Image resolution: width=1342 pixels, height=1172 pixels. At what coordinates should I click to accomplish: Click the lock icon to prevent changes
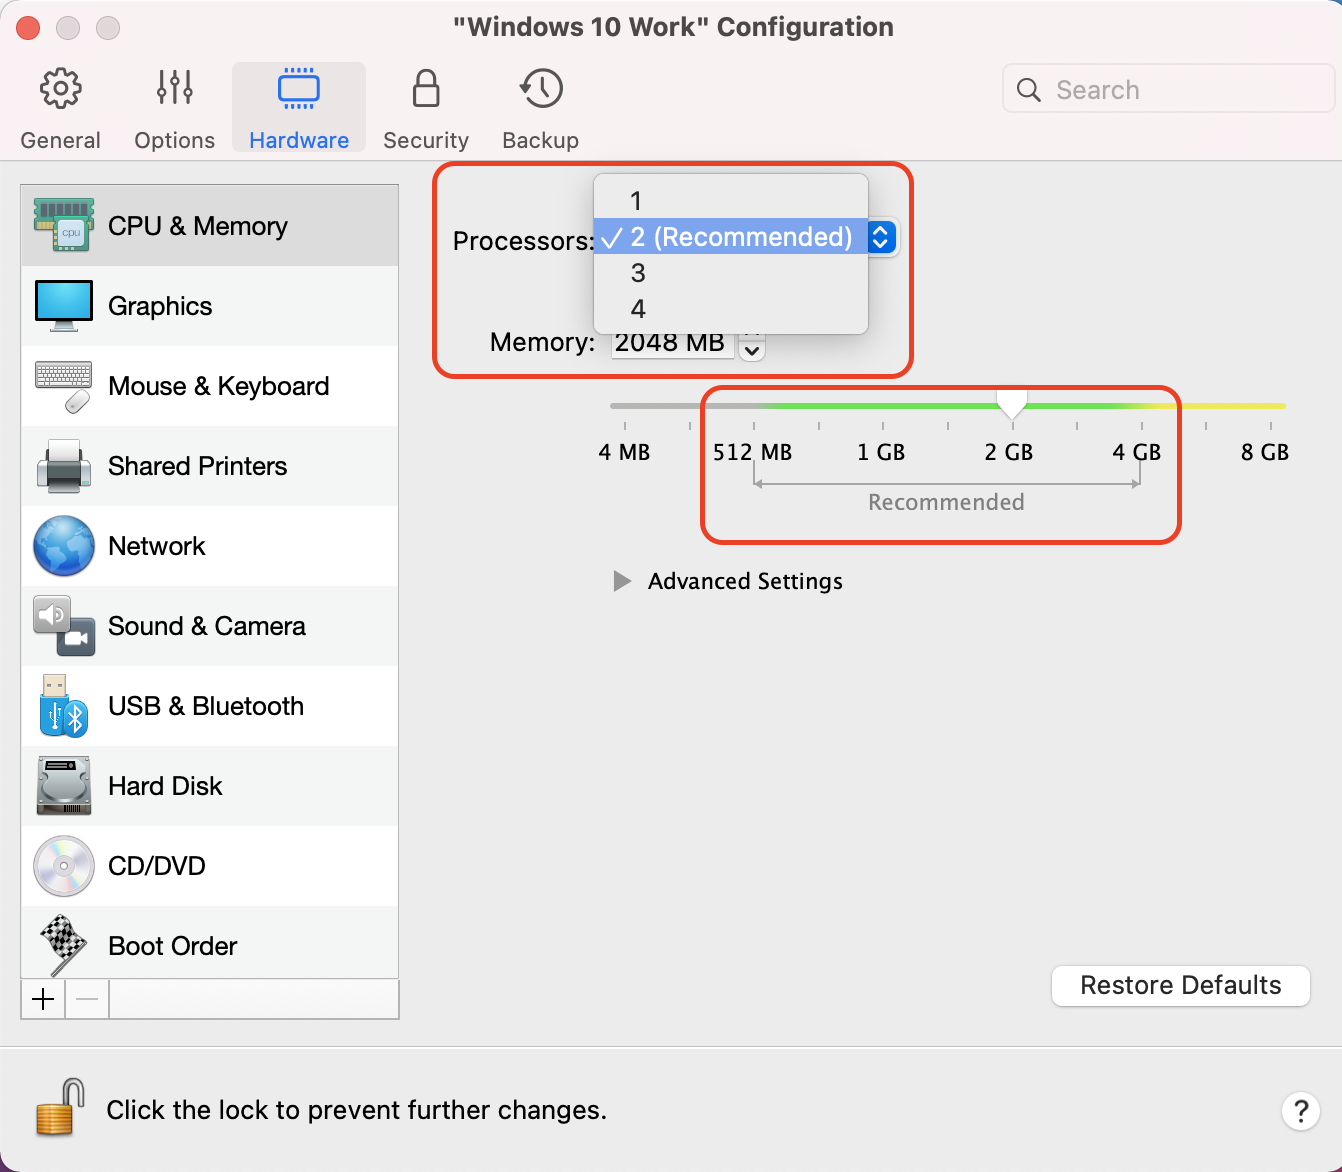pos(59,1108)
